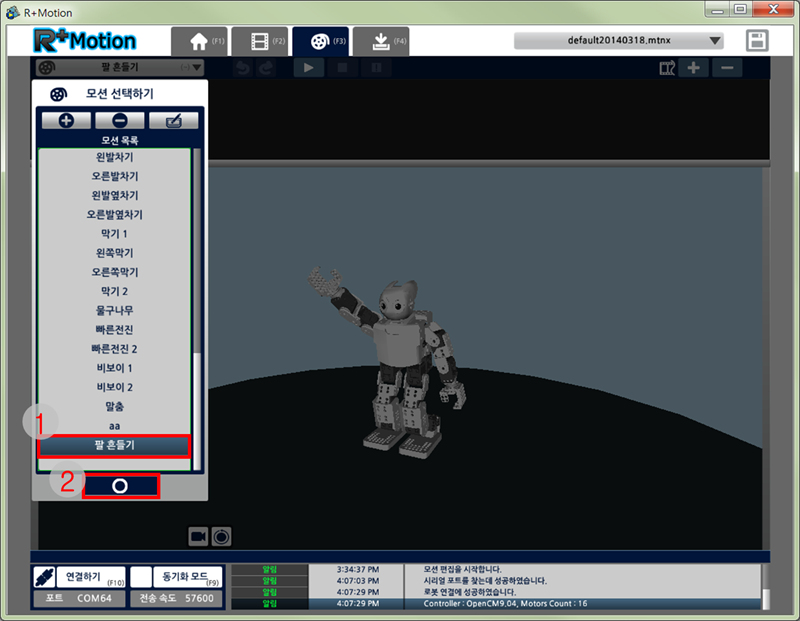
Task: Expand the default20140318.mtnx file dropdown
Action: [x=619, y=40]
